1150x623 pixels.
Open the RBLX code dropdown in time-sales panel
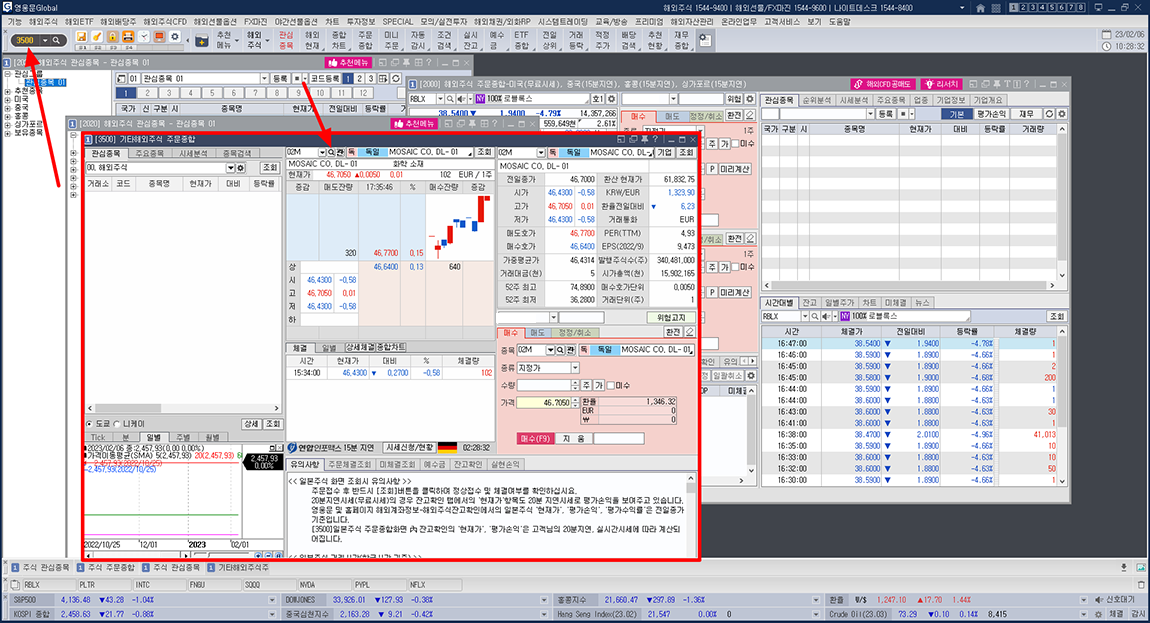coord(805,316)
